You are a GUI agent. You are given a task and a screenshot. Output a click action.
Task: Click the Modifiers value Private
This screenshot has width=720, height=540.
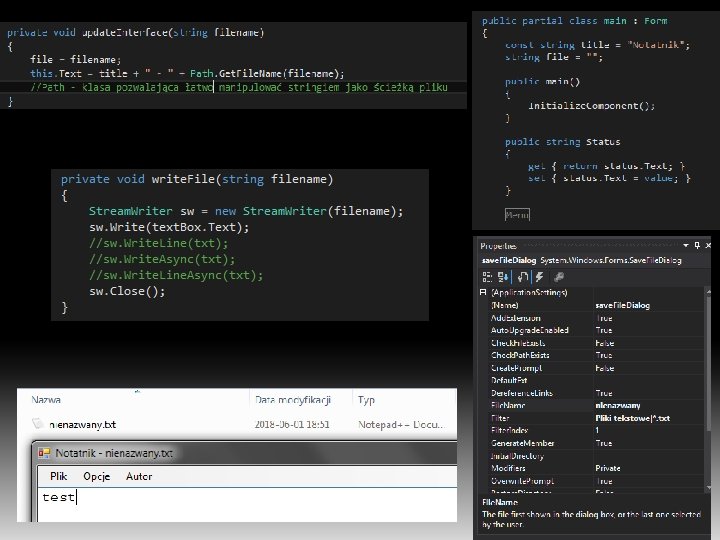608,468
